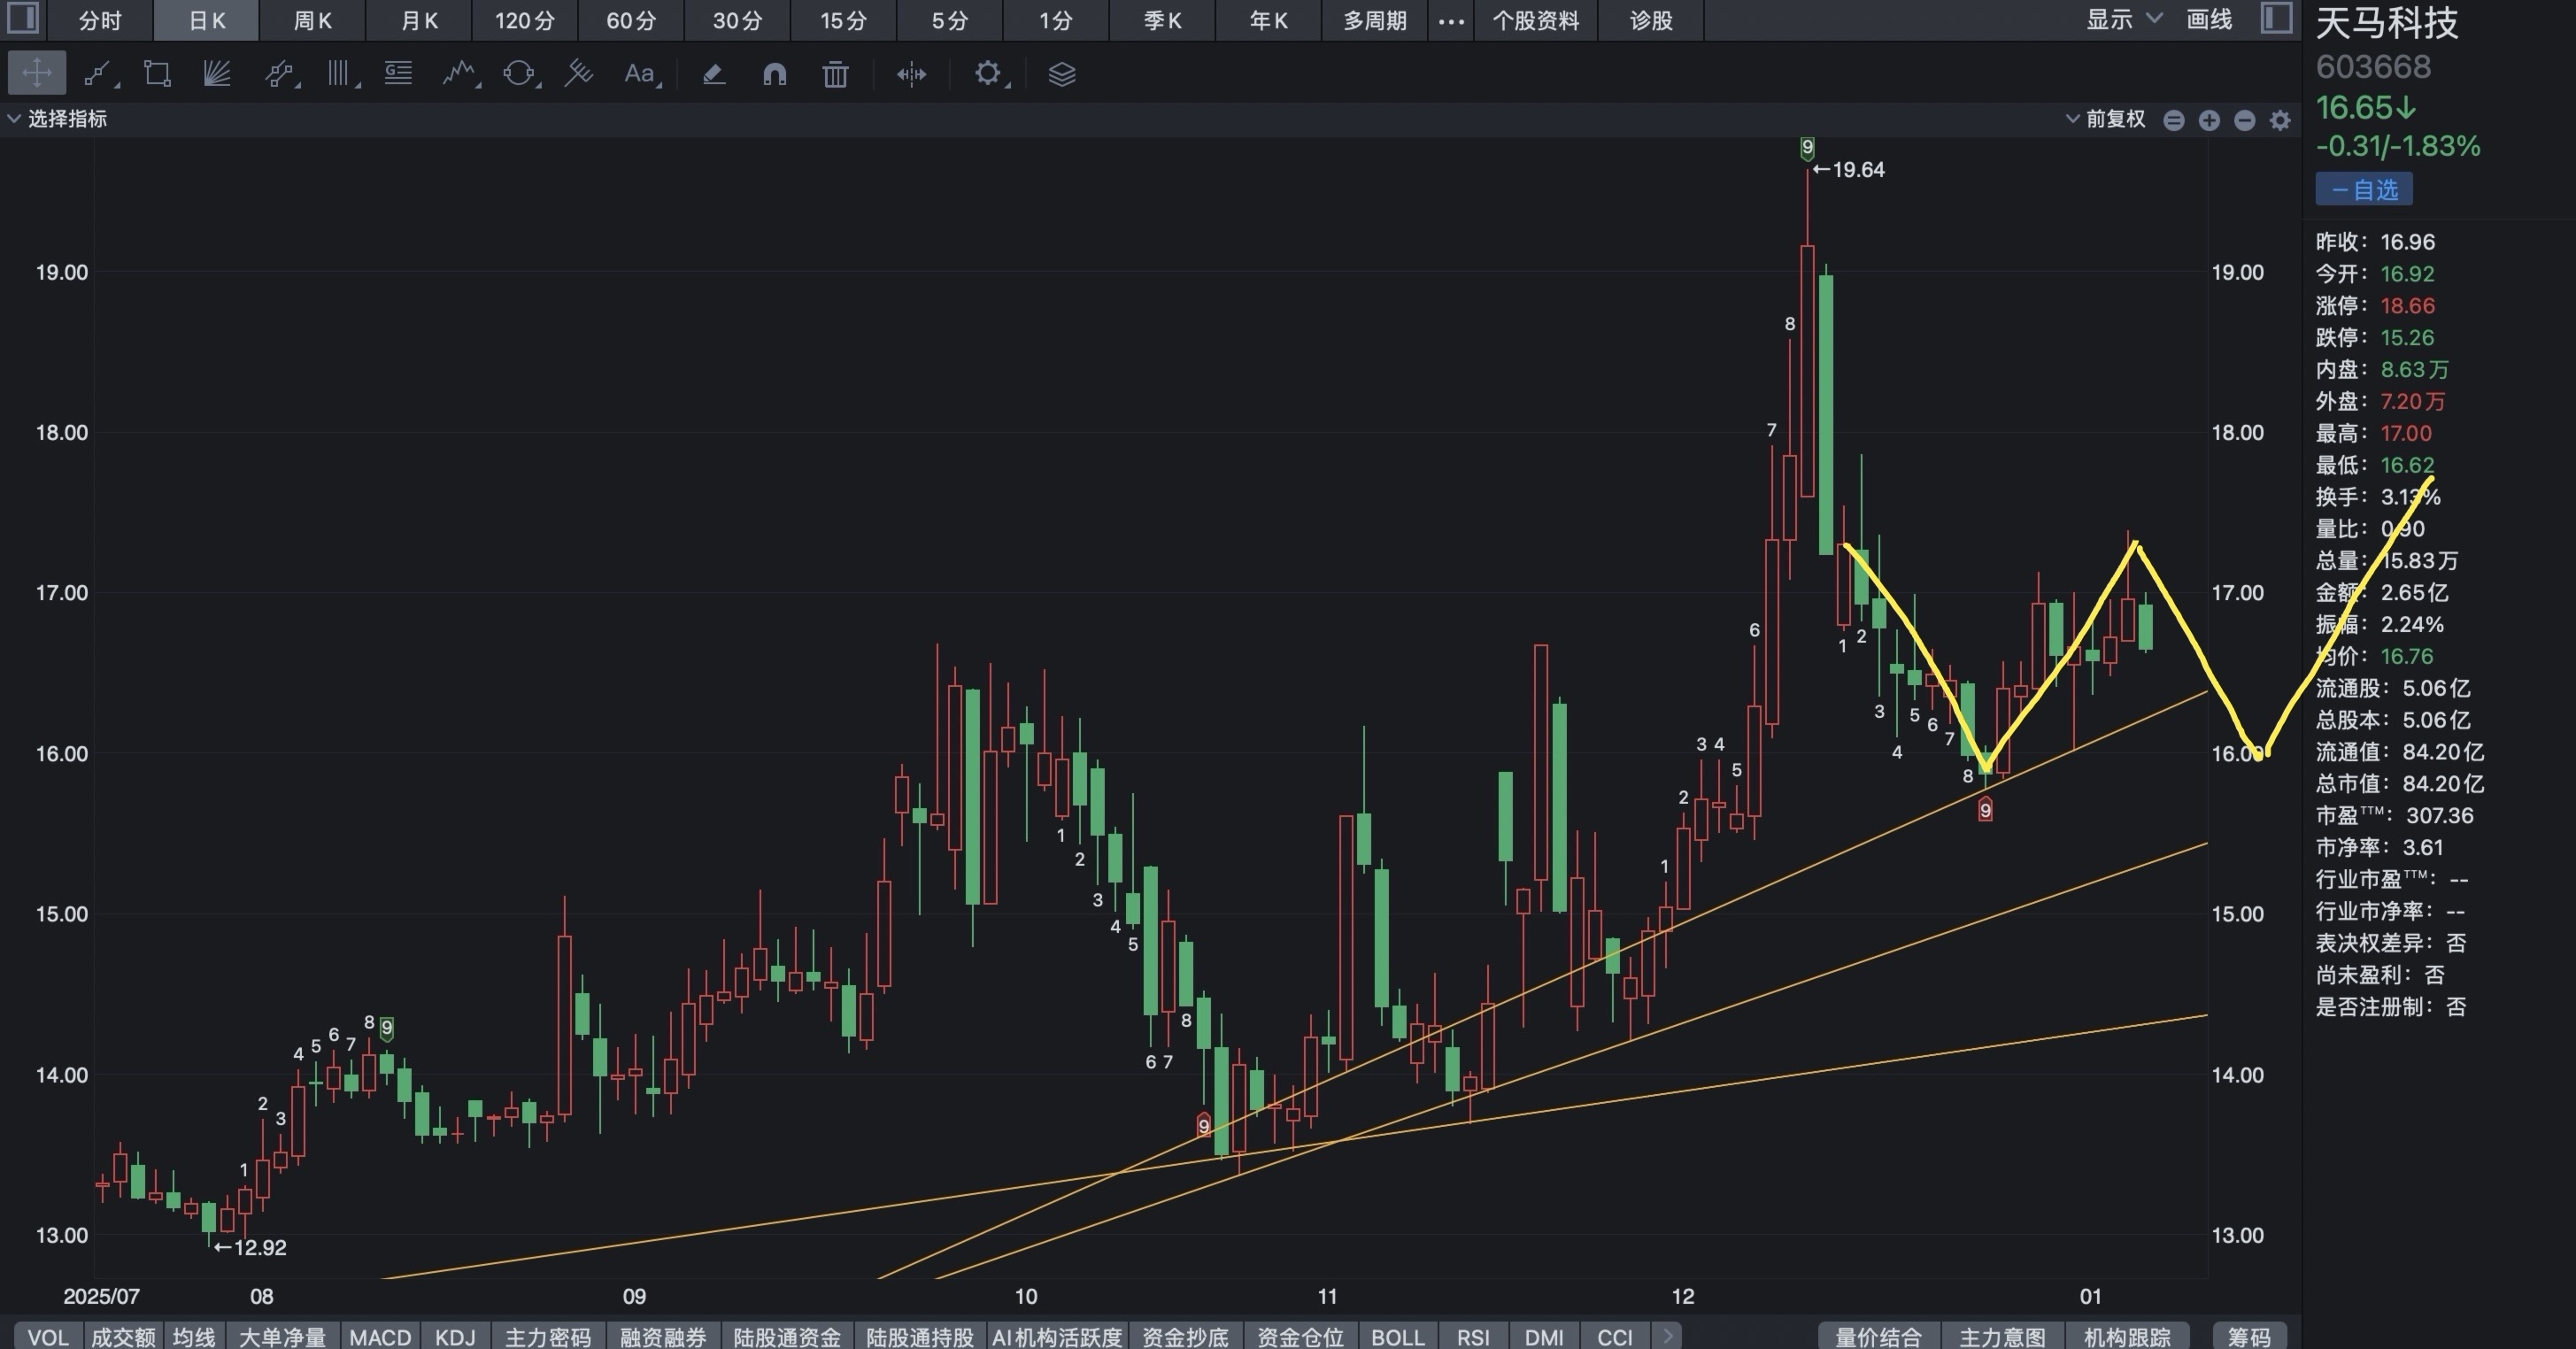Toggle the magnet snap mode
This screenshot has height=1349, width=2576.
point(774,74)
